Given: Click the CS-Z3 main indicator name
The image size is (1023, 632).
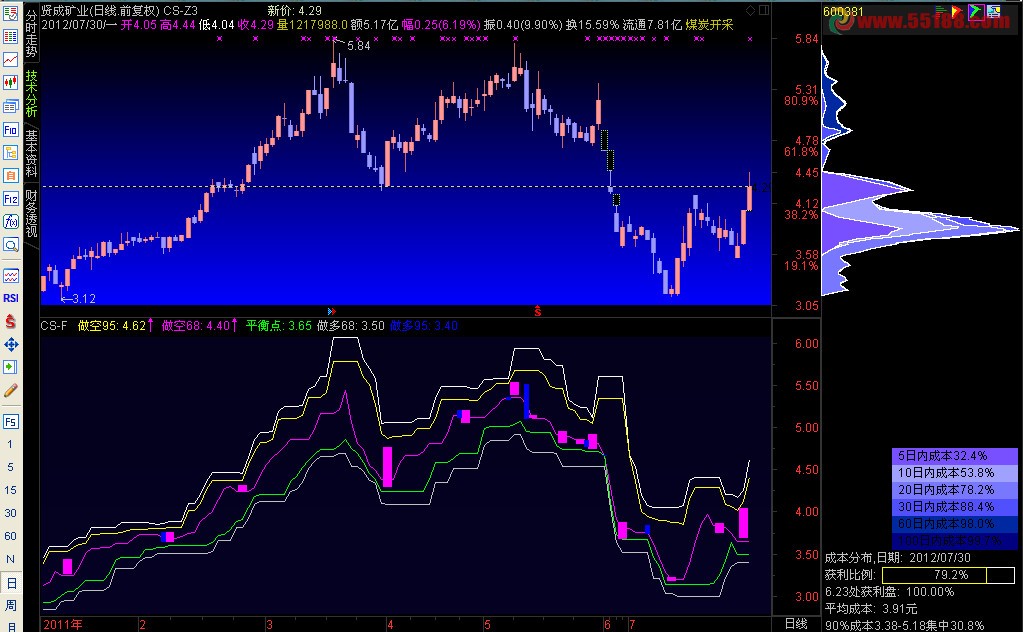Looking at the screenshot, I should pyautogui.click(x=180, y=10).
